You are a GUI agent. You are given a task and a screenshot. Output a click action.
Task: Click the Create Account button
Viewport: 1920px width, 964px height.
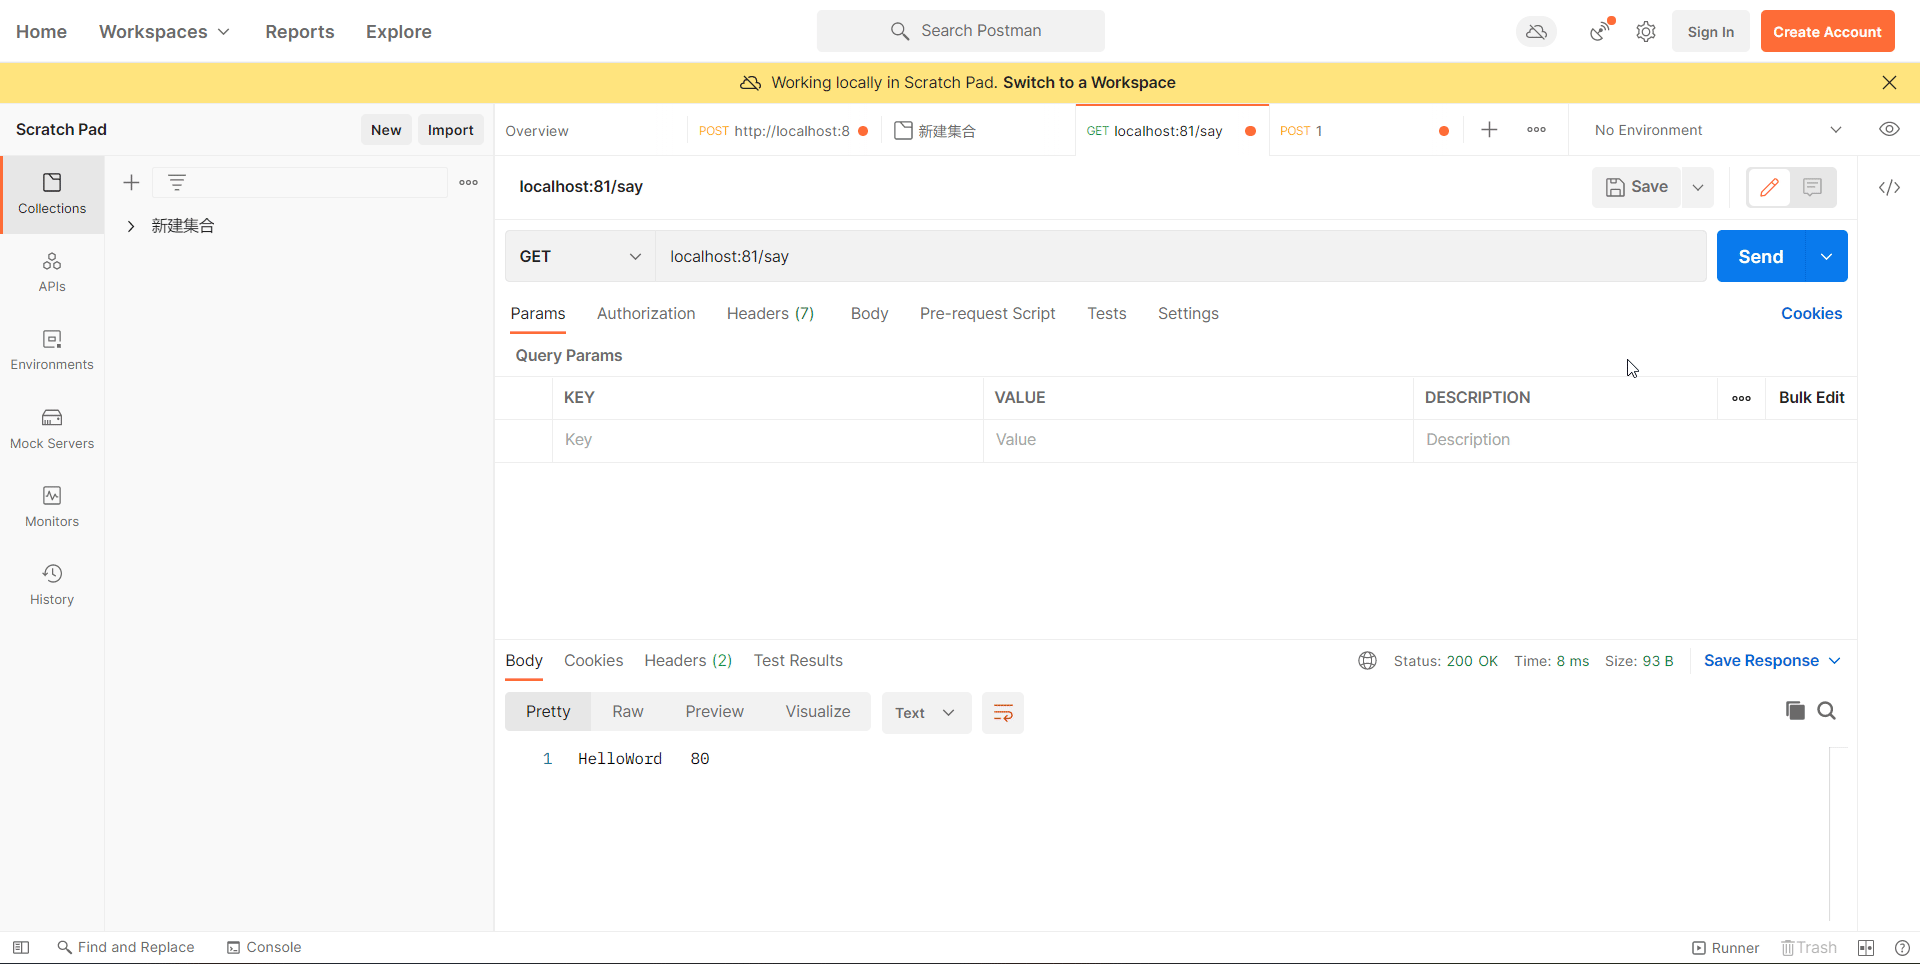pyautogui.click(x=1827, y=32)
